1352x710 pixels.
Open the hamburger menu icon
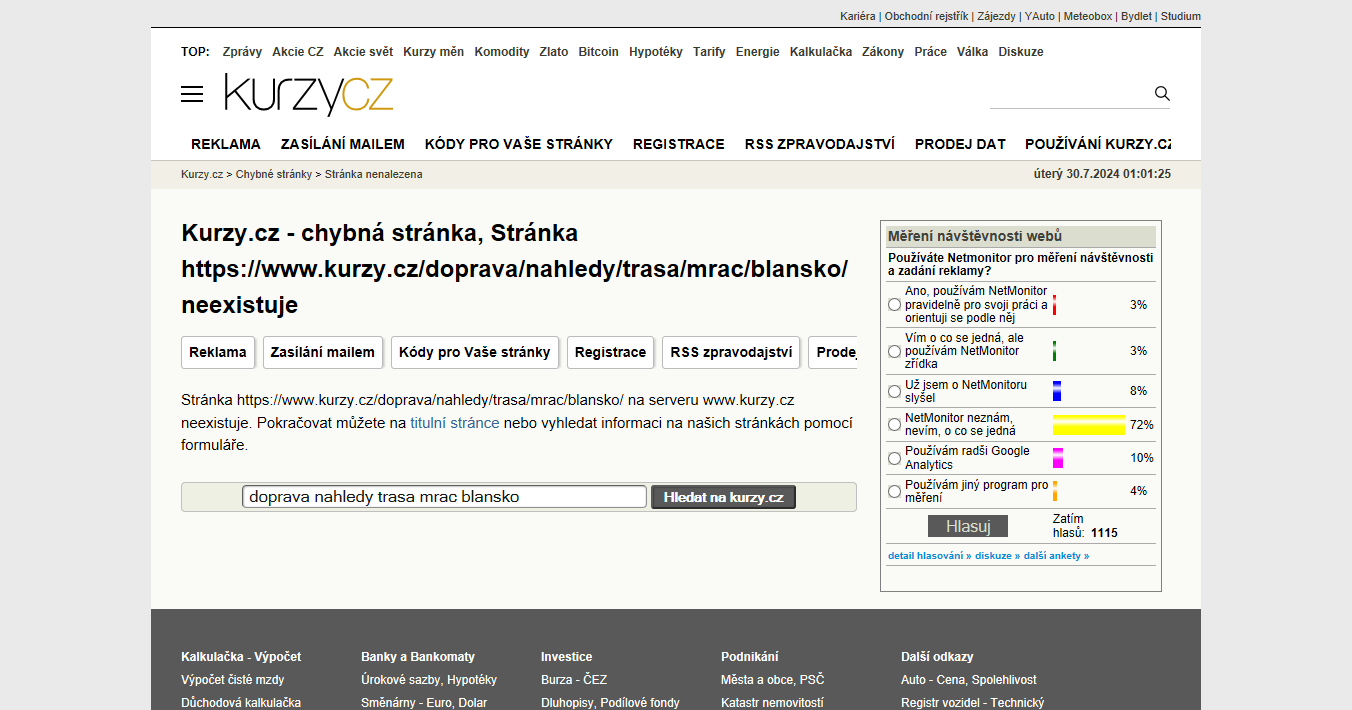[x=192, y=94]
